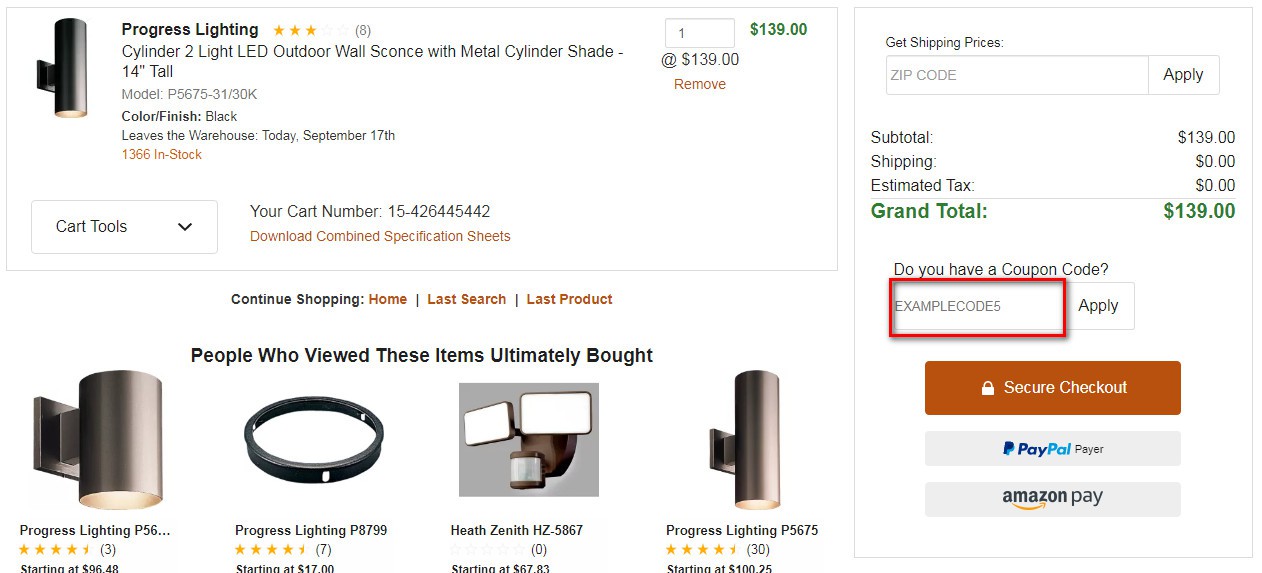Return to the Last Product

[569, 299]
